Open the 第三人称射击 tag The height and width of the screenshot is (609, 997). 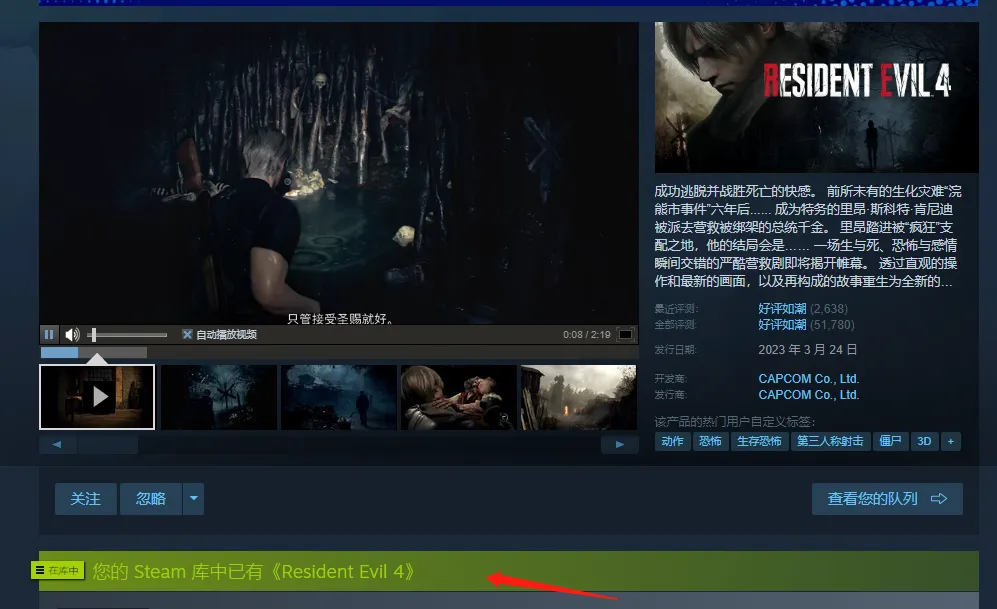coord(829,441)
